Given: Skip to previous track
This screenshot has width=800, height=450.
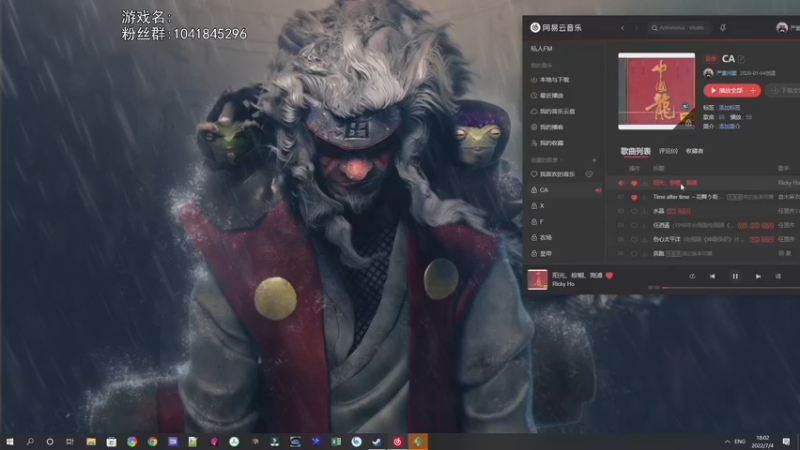Looking at the screenshot, I should click(x=712, y=277).
